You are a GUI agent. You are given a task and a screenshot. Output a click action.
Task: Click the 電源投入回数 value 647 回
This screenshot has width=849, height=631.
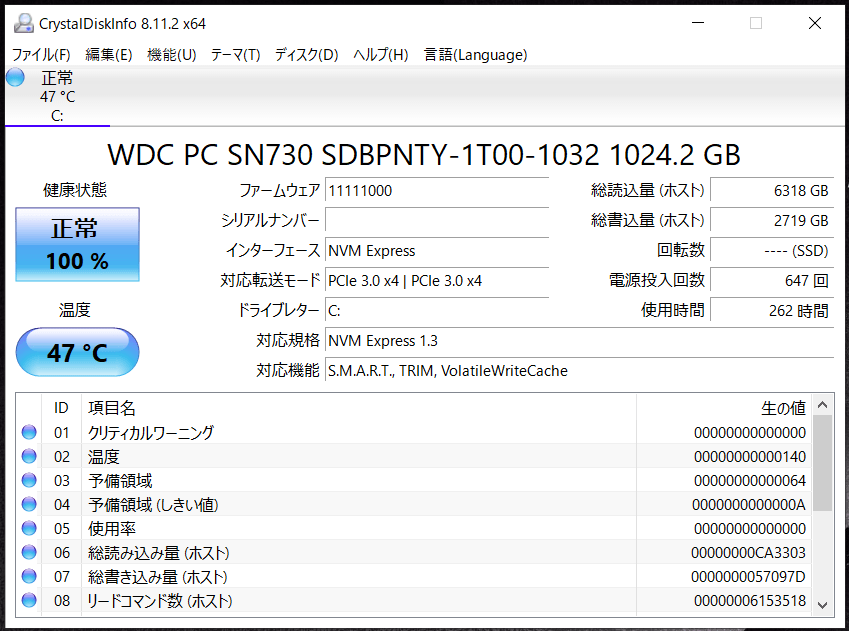point(772,281)
